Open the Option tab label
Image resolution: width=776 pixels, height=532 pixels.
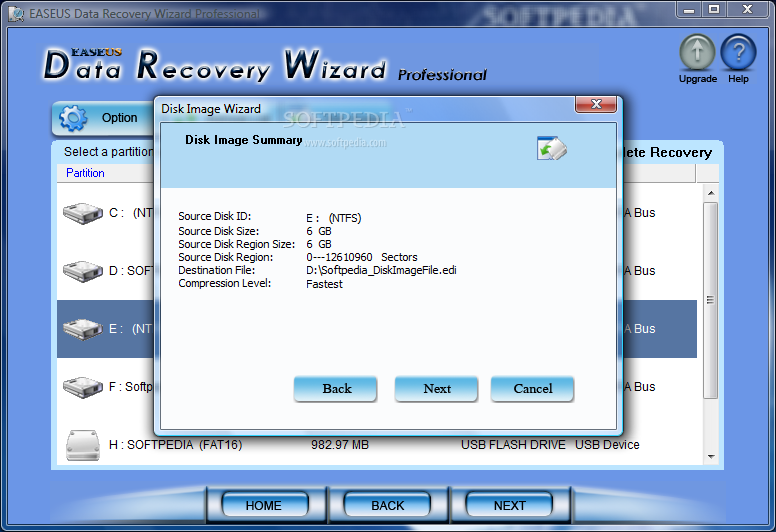119,118
